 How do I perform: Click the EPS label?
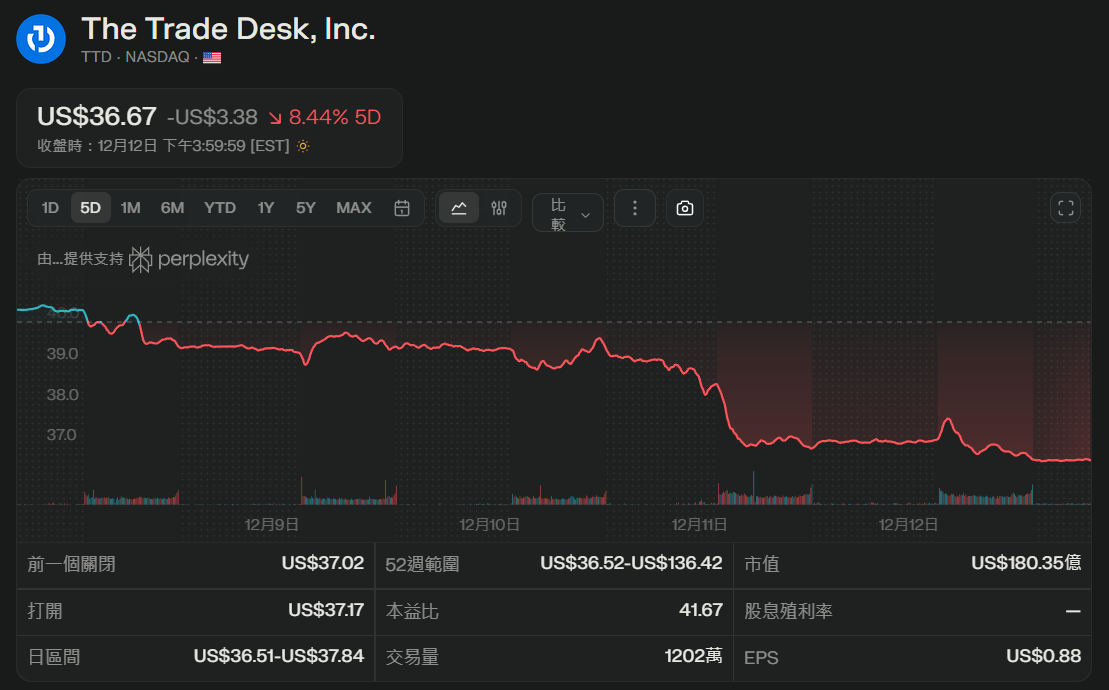761,657
